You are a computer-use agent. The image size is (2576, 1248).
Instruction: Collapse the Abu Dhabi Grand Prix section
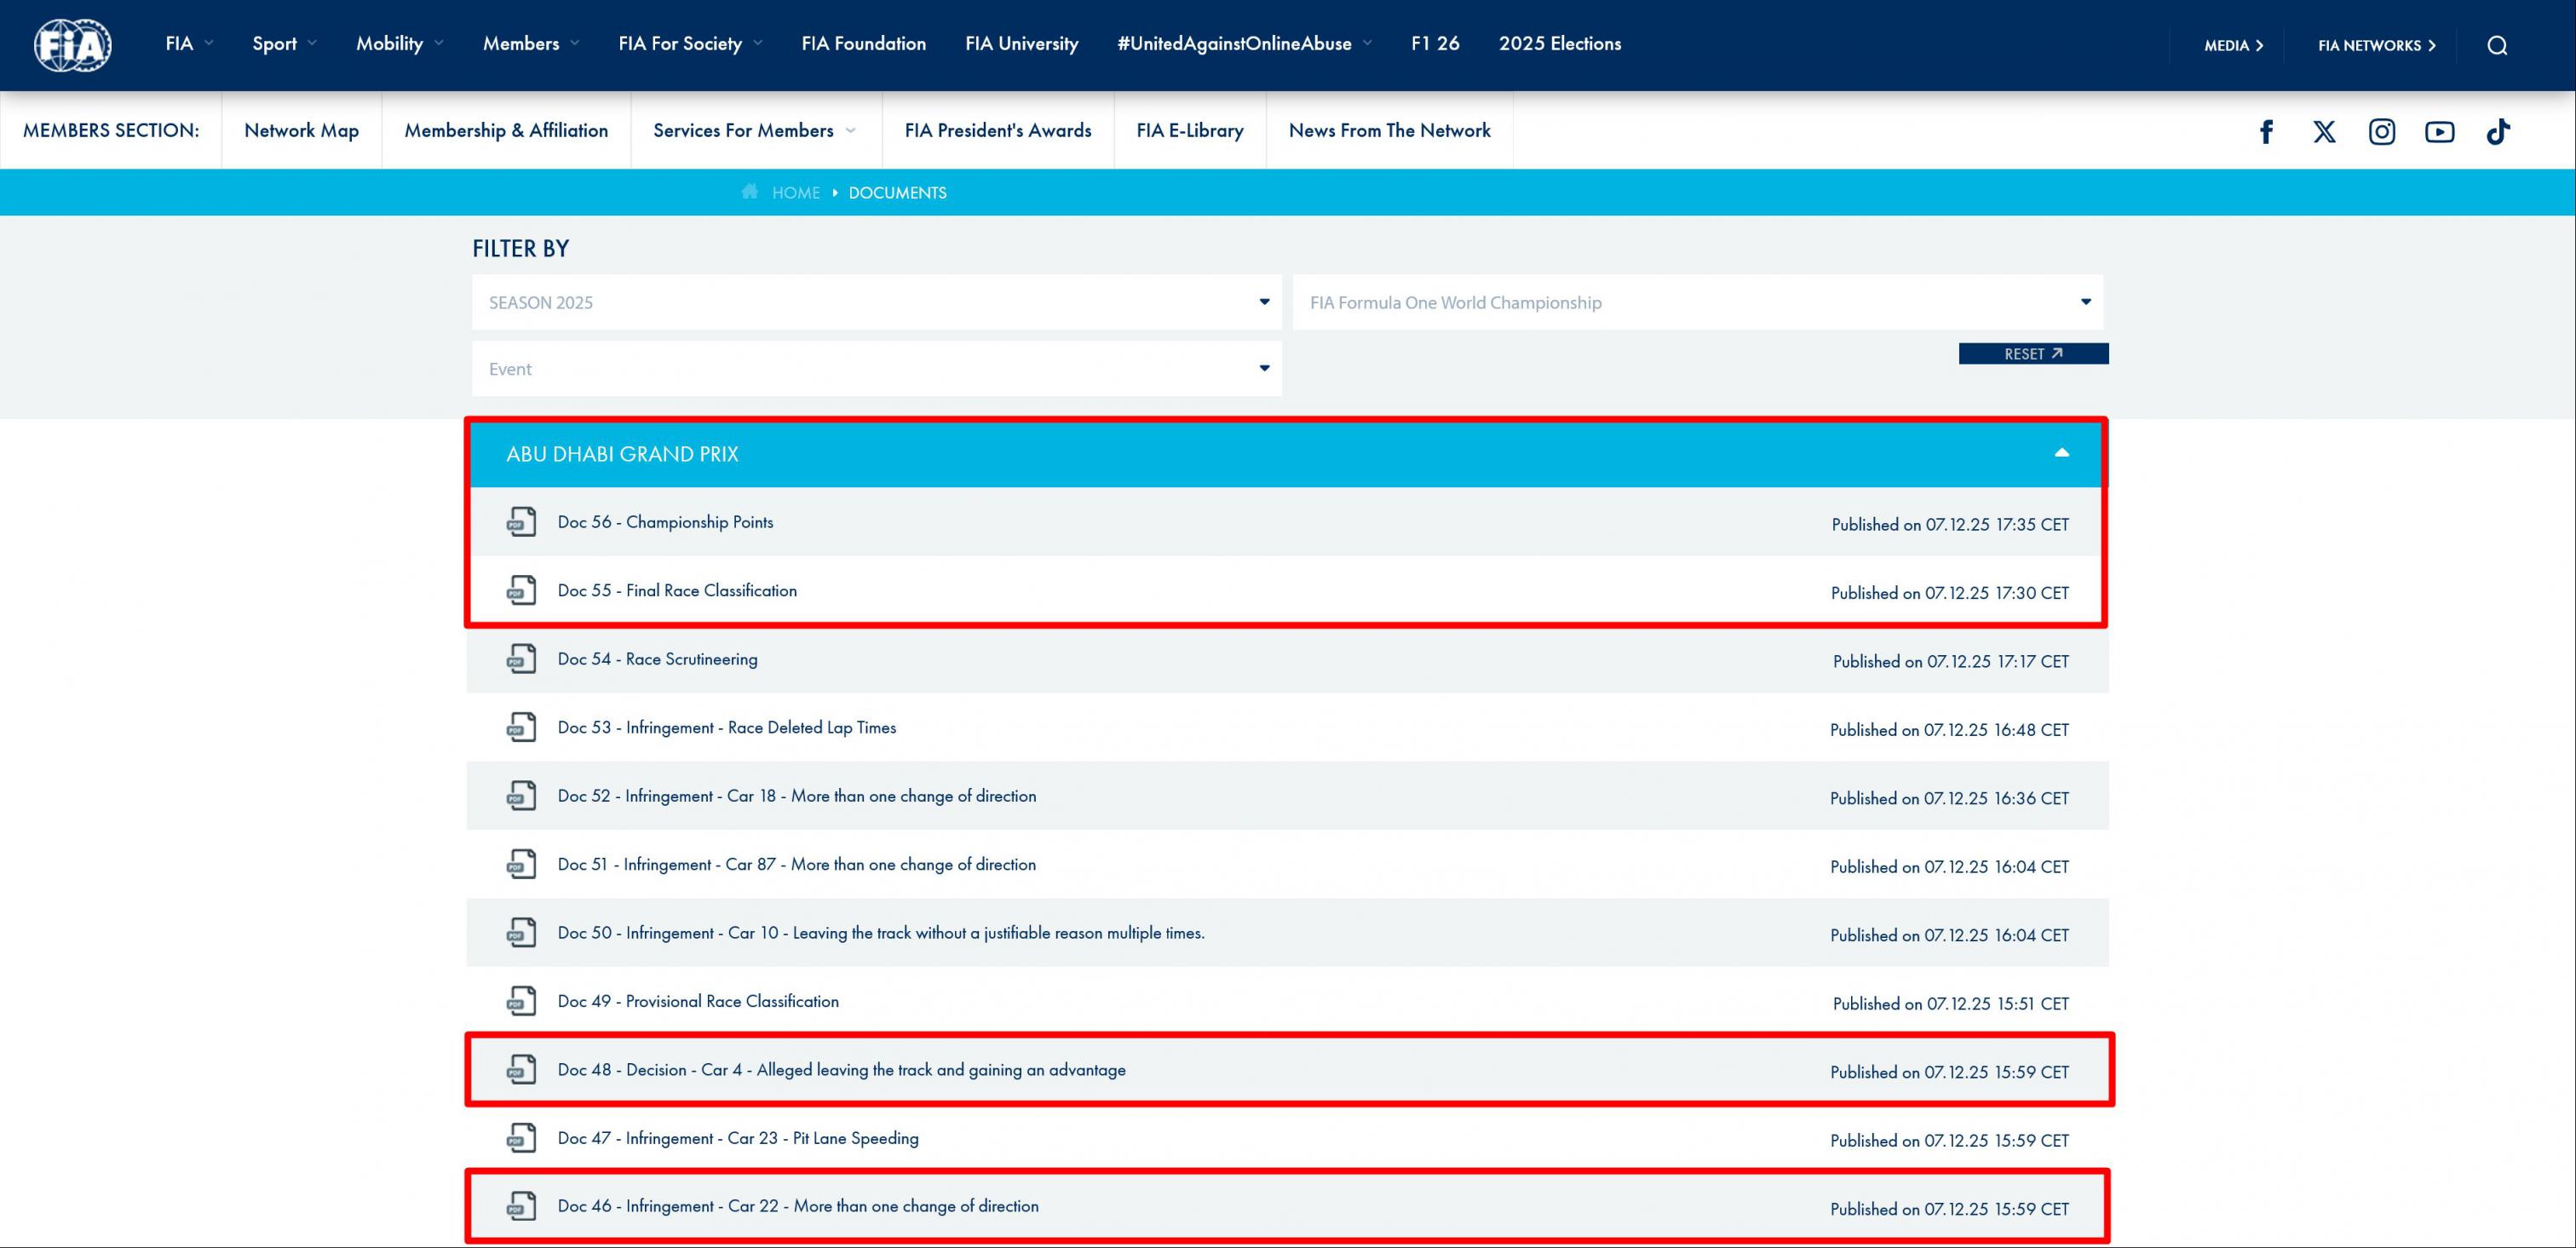pos(2061,453)
